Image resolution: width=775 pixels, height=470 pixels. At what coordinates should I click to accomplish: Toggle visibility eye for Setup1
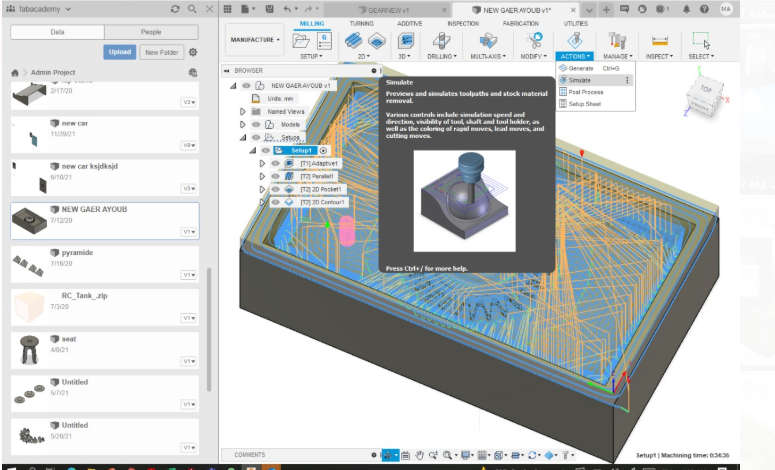coord(266,150)
